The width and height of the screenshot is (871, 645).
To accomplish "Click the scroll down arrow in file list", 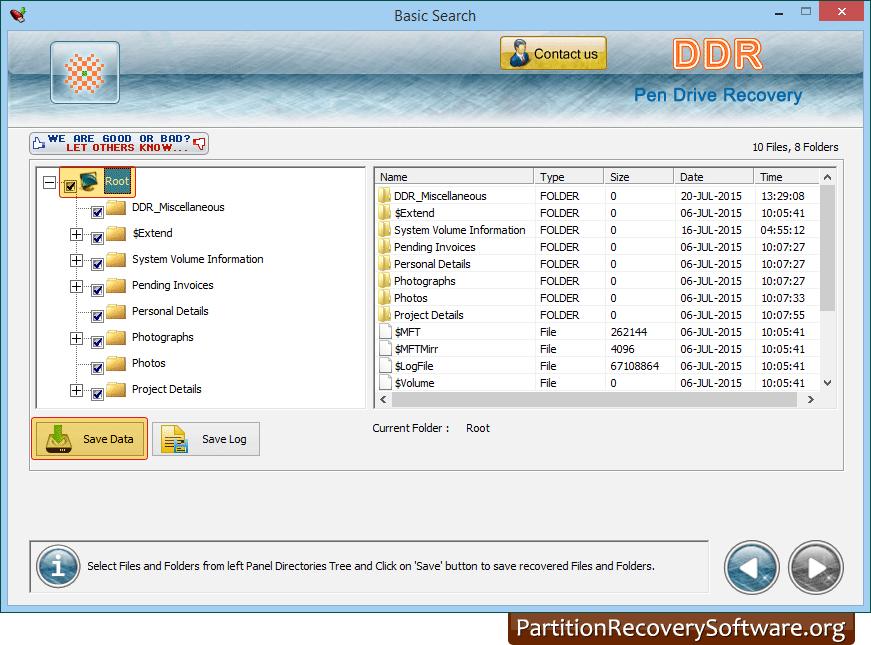I will [x=827, y=383].
